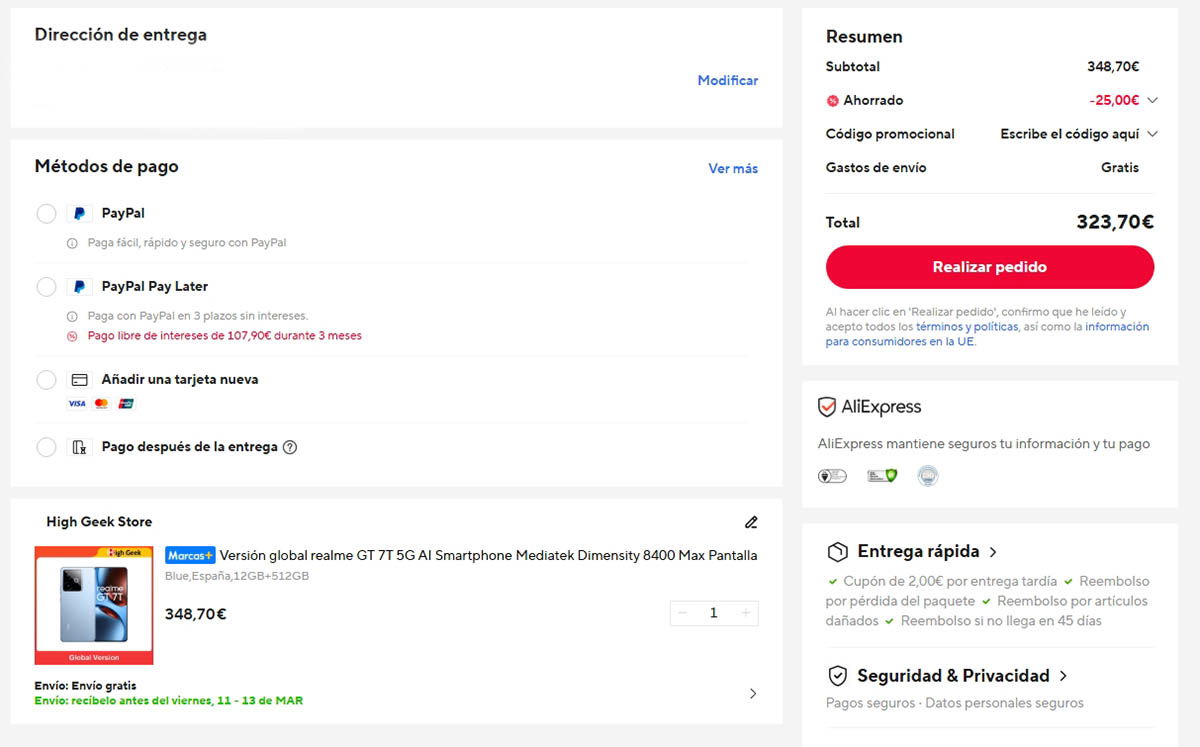
Task: Select the PayPal Pay Later radio button
Action: [x=46, y=286]
